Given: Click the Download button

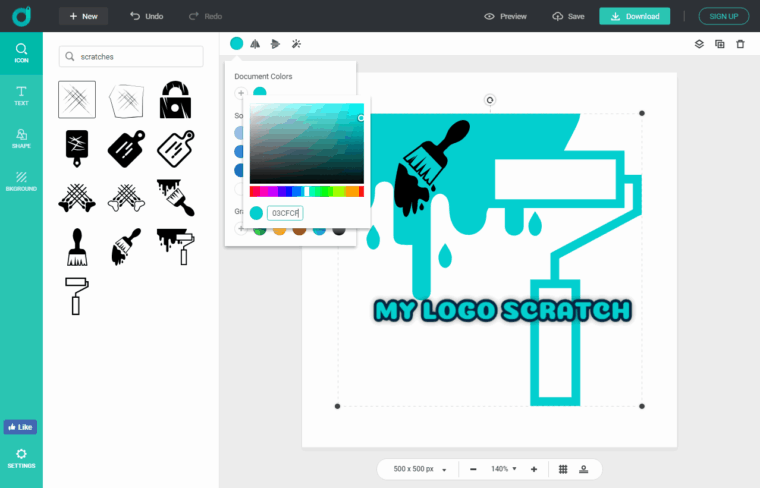Looking at the screenshot, I should 634,16.
